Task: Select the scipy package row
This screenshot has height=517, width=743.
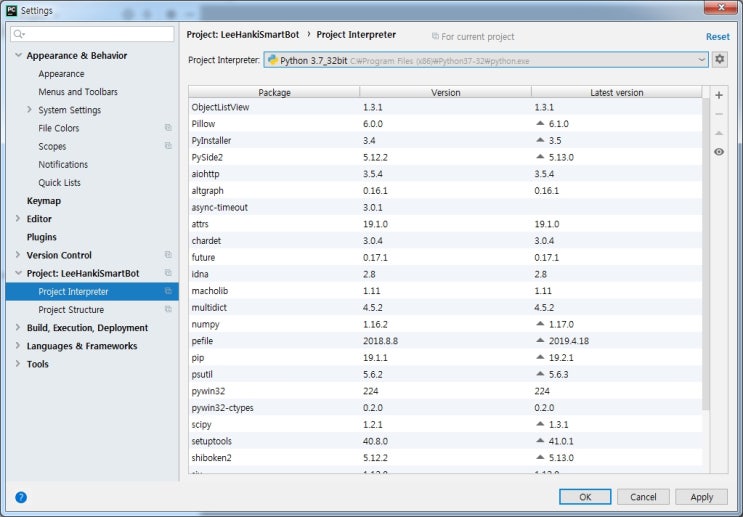Action: click(x=445, y=424)
